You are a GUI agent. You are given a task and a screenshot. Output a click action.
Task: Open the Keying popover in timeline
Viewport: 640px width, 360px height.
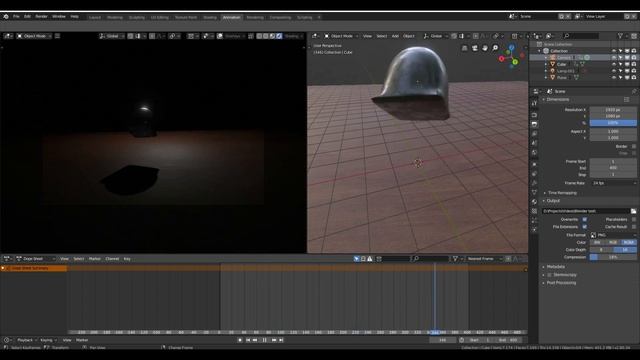[x=48, y=340]
